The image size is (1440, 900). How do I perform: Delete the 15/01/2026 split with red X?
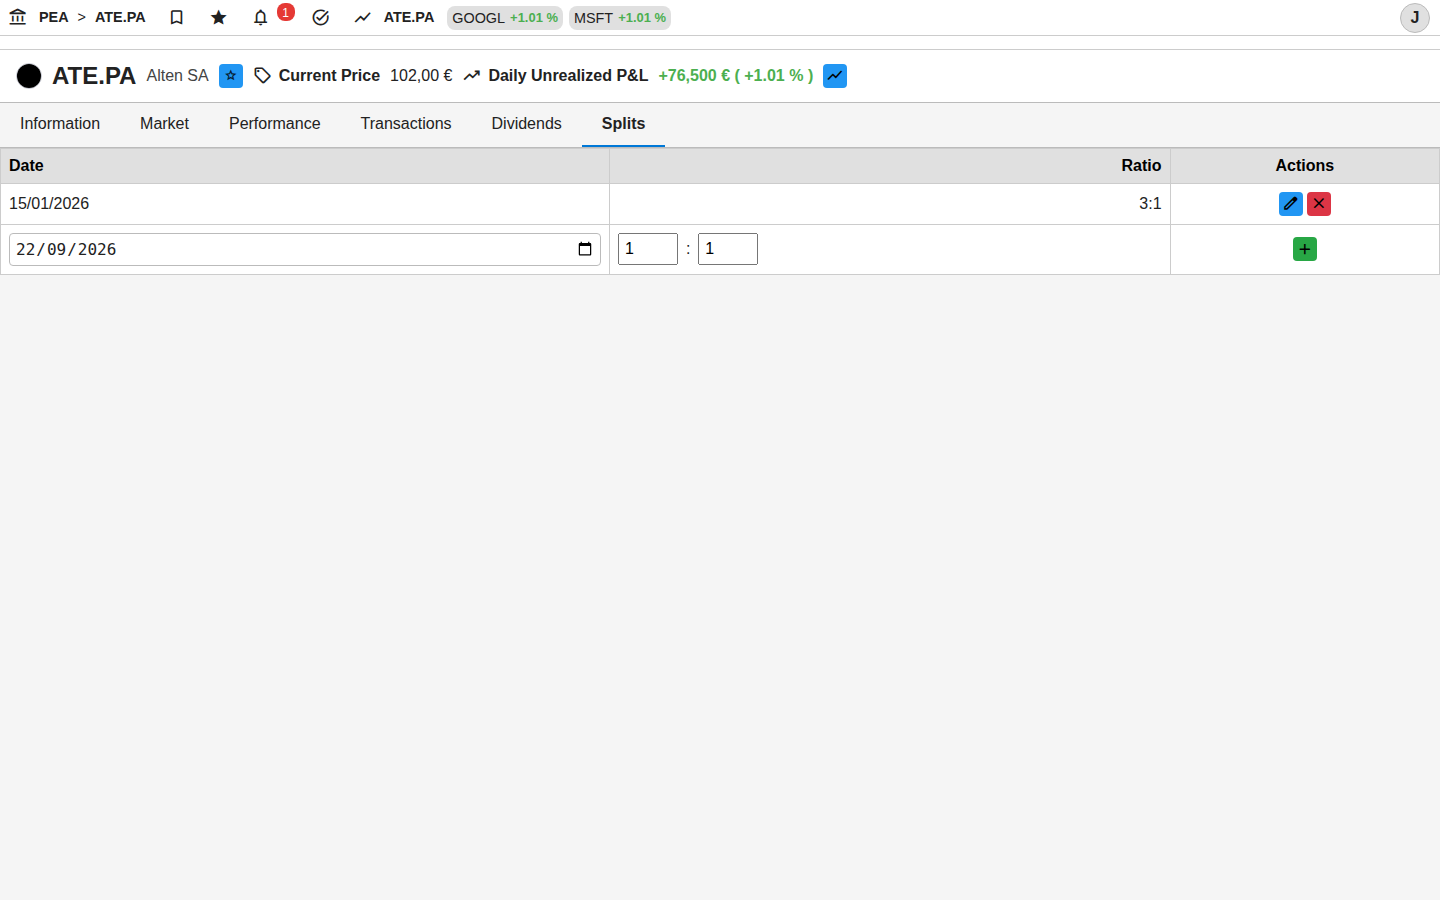pyautogui.click(x=1319, y=204)
